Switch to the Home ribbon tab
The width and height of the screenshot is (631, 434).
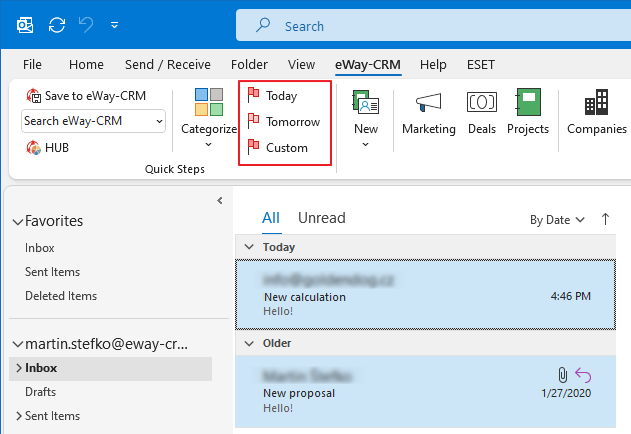[86, 64]
